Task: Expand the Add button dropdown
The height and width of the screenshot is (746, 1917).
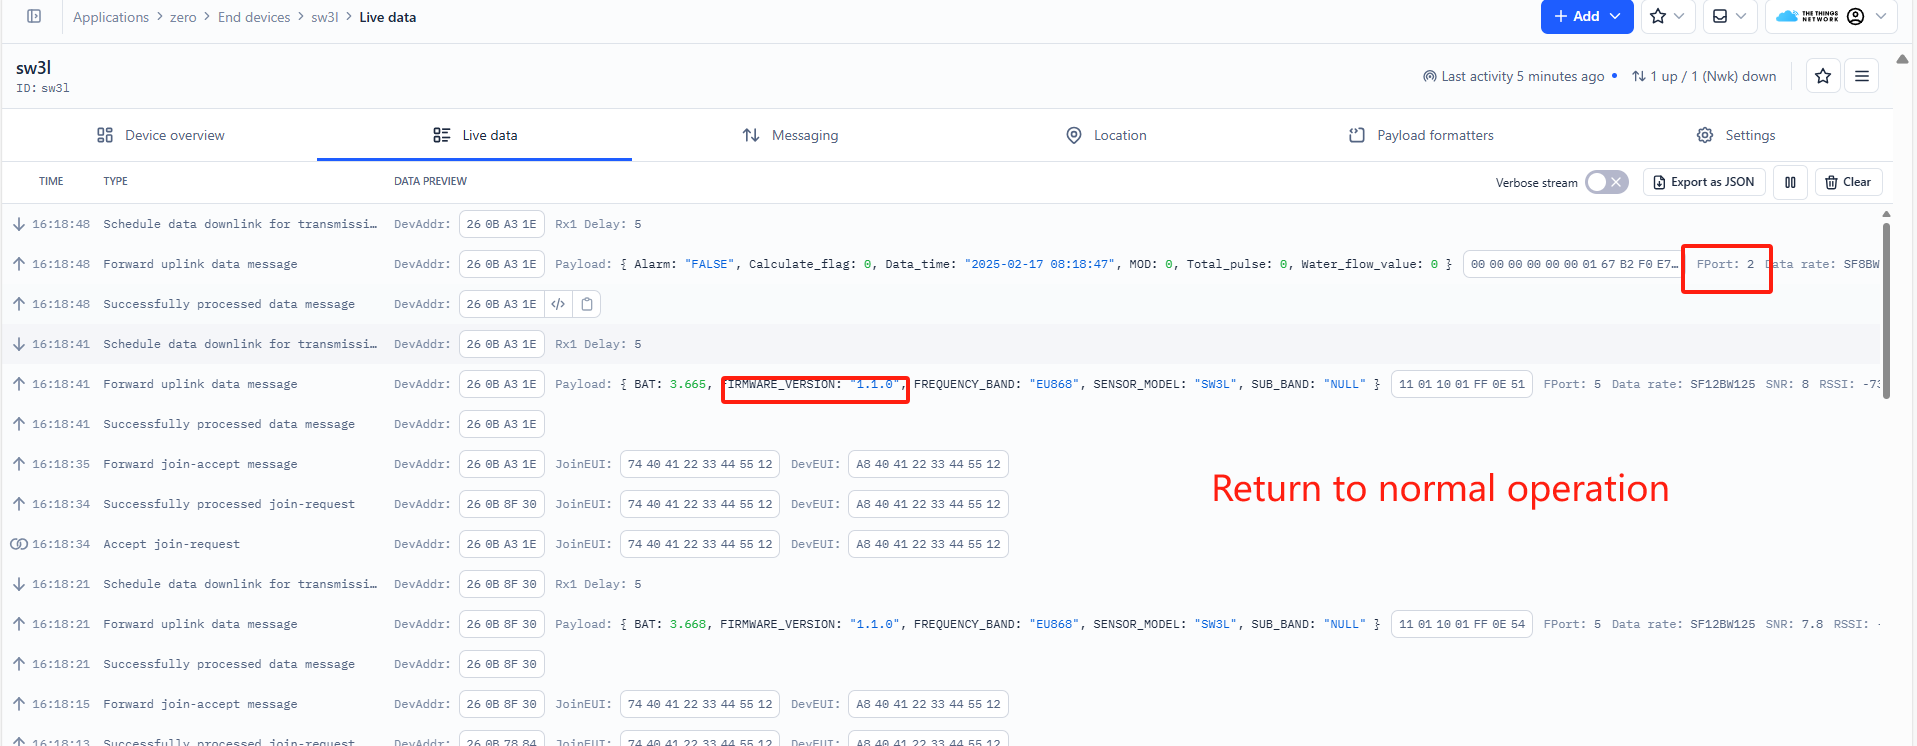Action: (x=1615, y=16)
